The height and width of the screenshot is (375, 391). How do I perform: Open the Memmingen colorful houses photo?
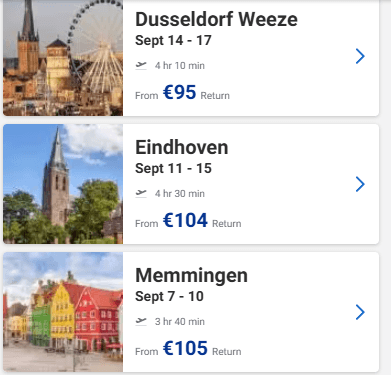pyautogui.click(x=63, y=312)
